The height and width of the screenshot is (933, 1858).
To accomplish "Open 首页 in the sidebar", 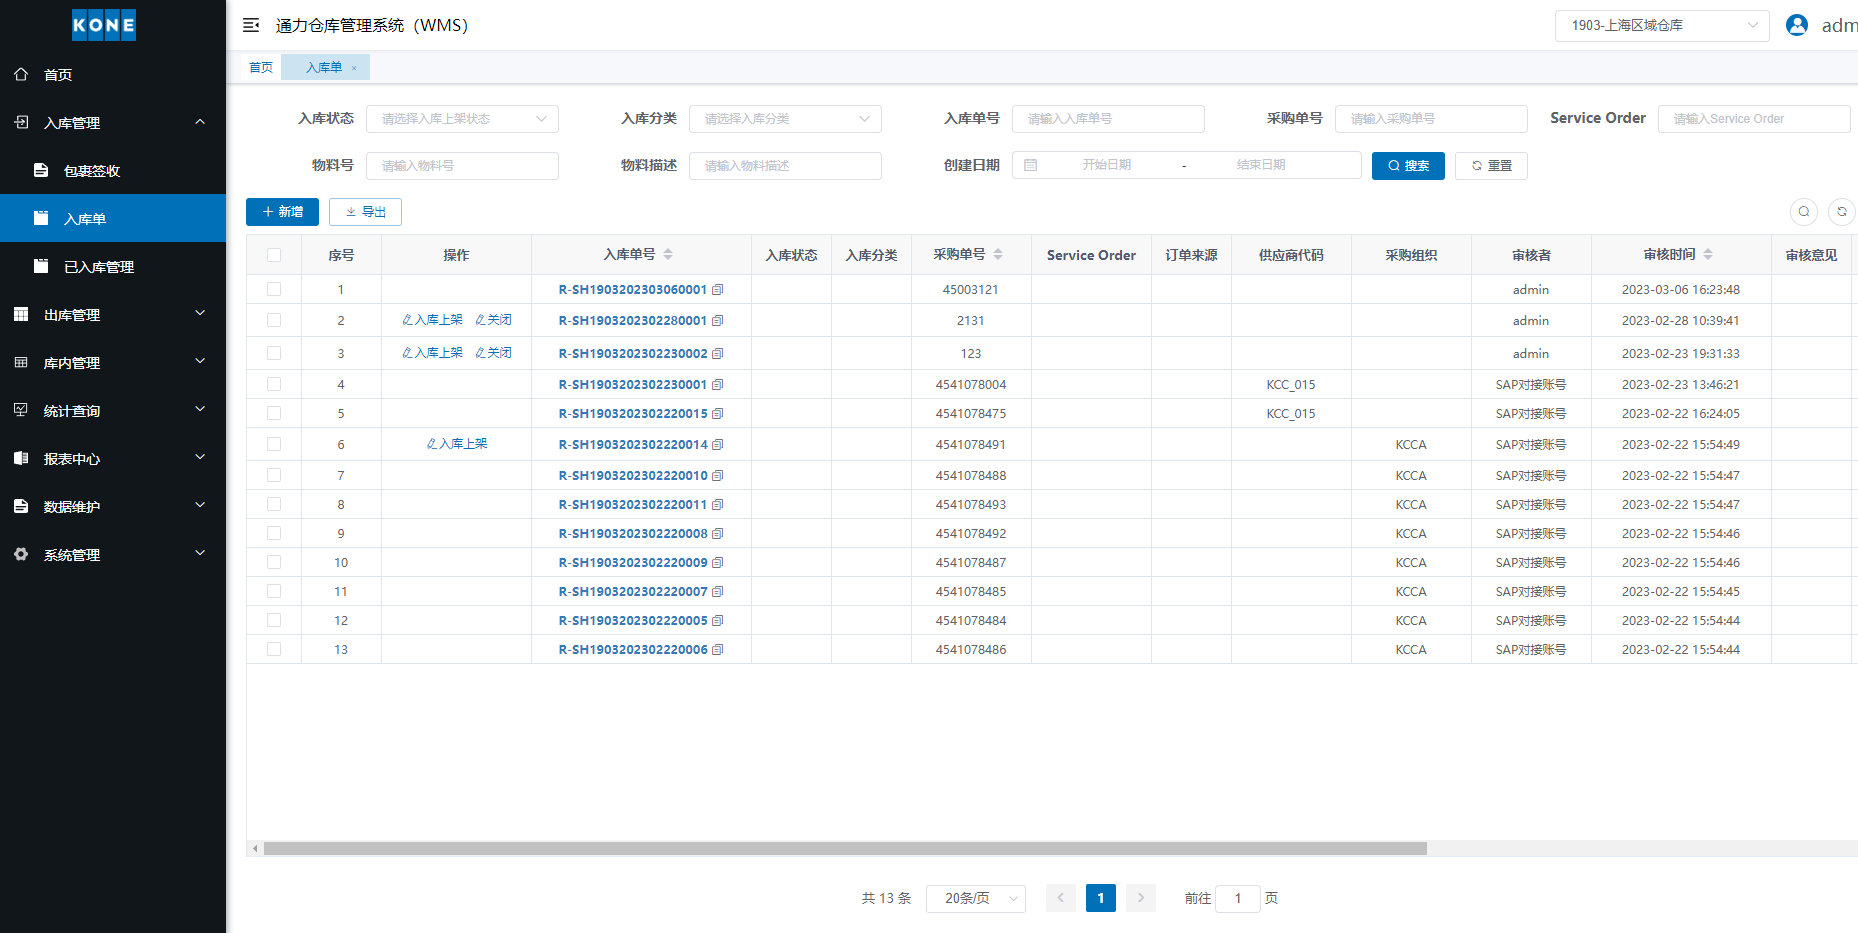I will click(113, 74).
